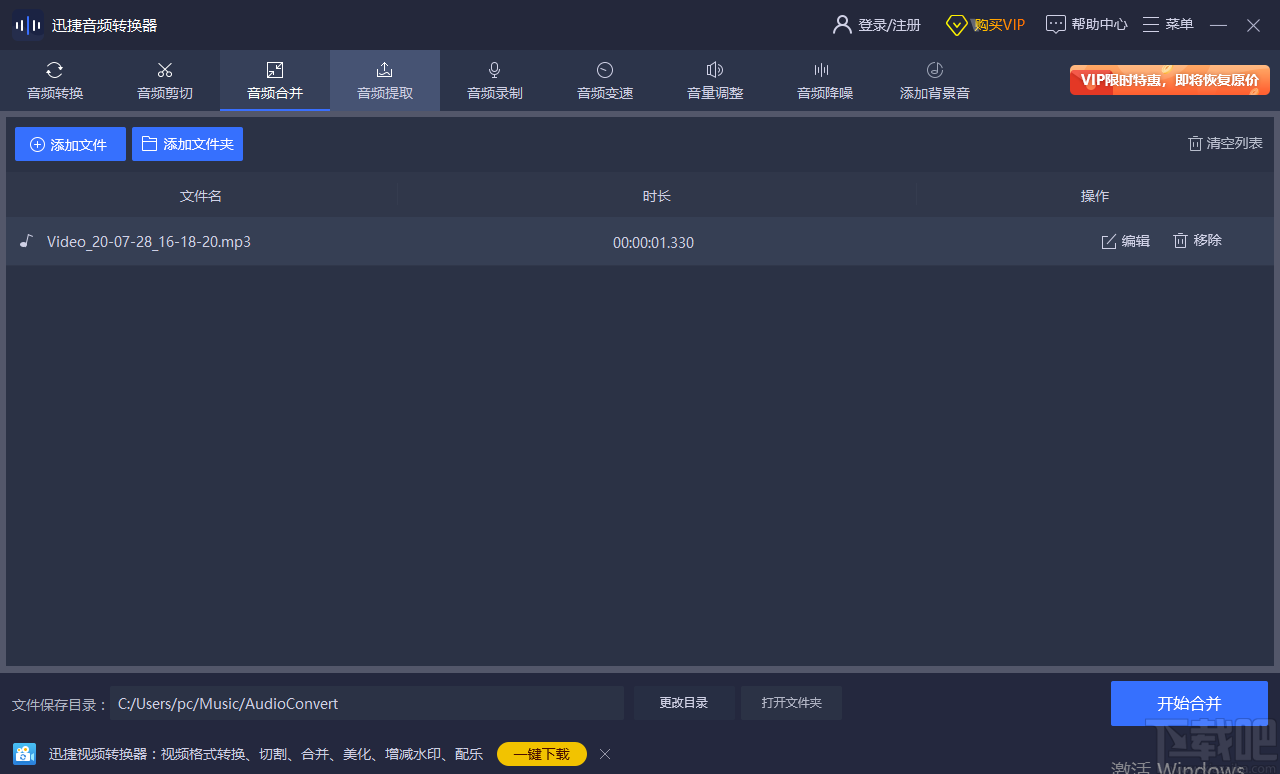This screenshot has height=774, width=1280.
Task: Open the 菜单 main menu
Action: (x=1168, y=25)
